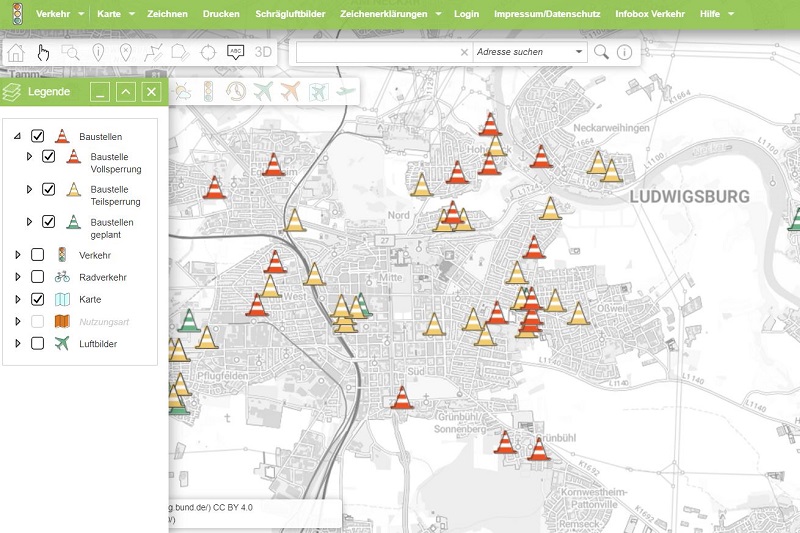The width and height of the screenshot is (800, 533).
Task: Click the traffic light quick-theme icon
Action: pos(208,92)
